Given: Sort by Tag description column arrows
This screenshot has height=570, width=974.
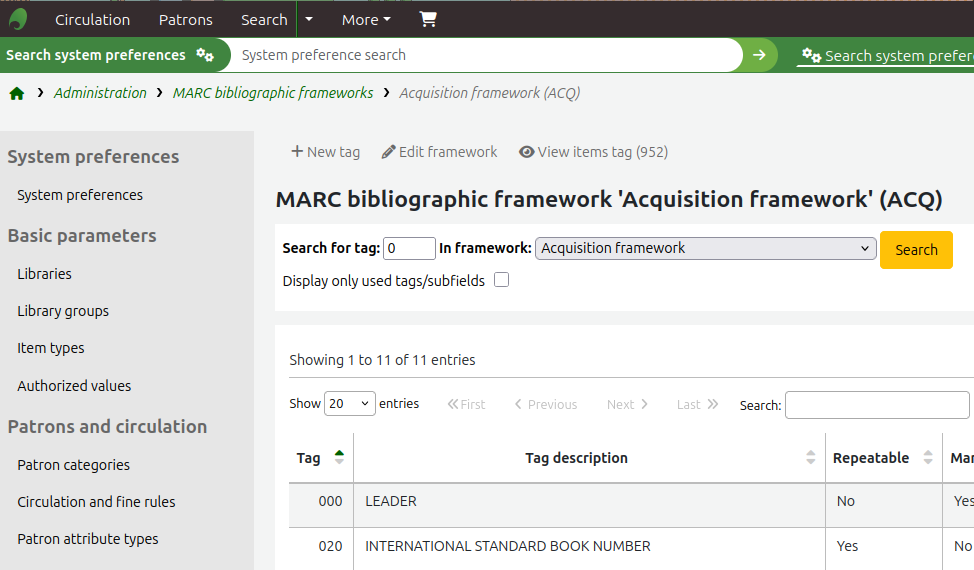Looking at the screenshot, I should [x=810, y=458].
